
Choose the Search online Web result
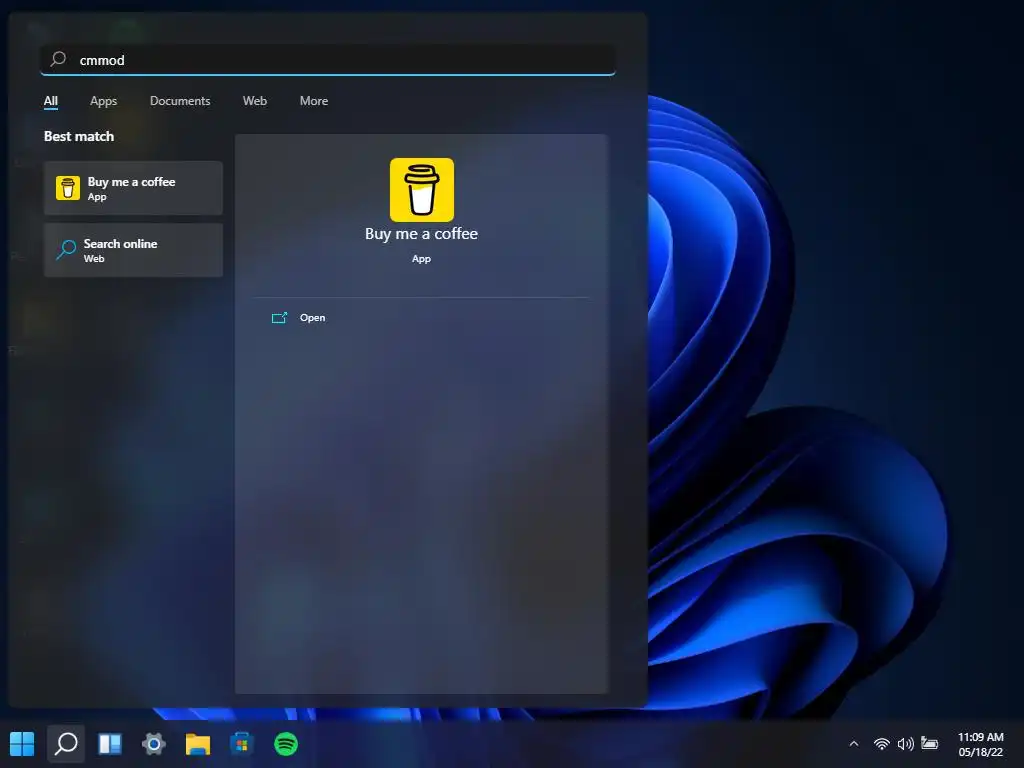(x=133, y=250)
